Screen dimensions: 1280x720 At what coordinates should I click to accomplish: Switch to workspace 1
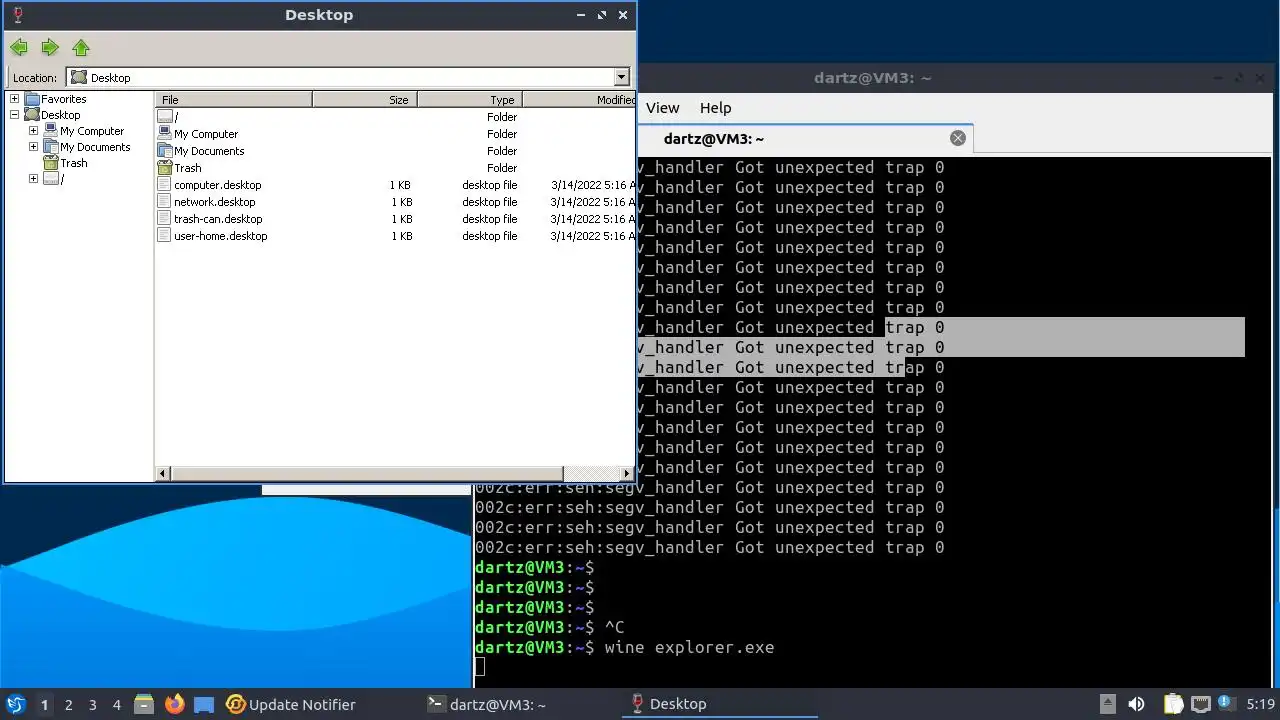pos(44,705)
